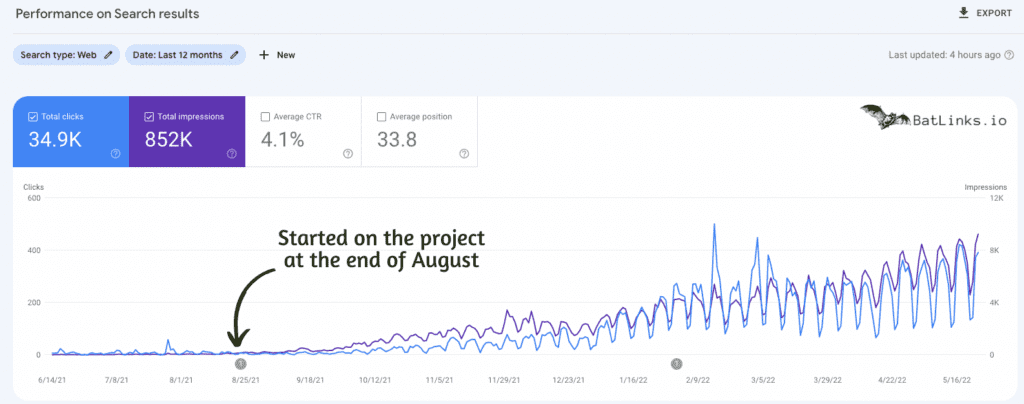1024x404 pixels.
Task: Uncheck the Total clicks checkbox
Action: tap(33, 117)
